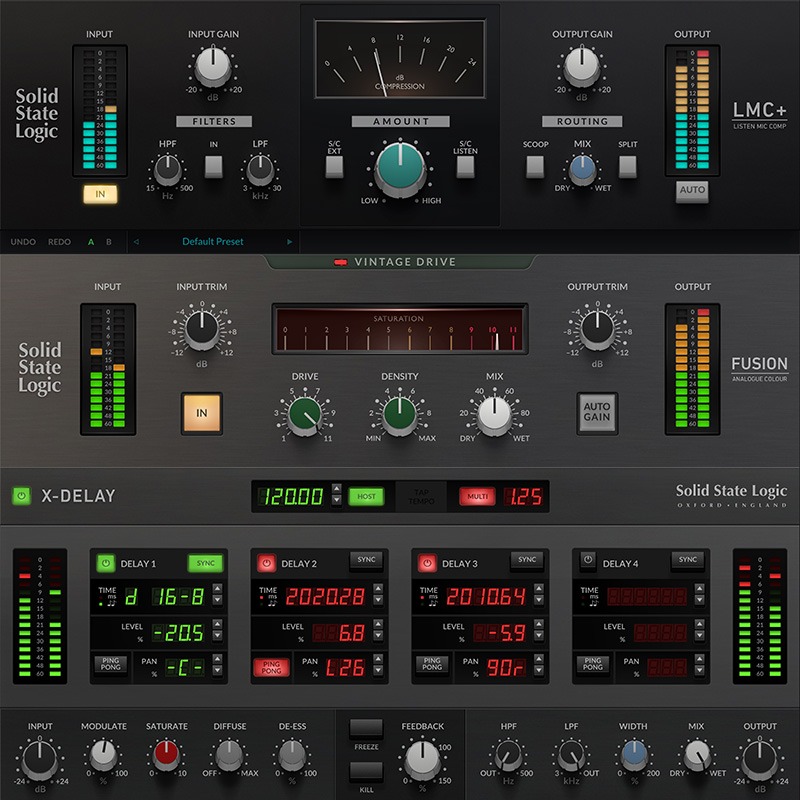Click the Vintage Drive red indicator
The image size is (800, 800).
point(340,262)
